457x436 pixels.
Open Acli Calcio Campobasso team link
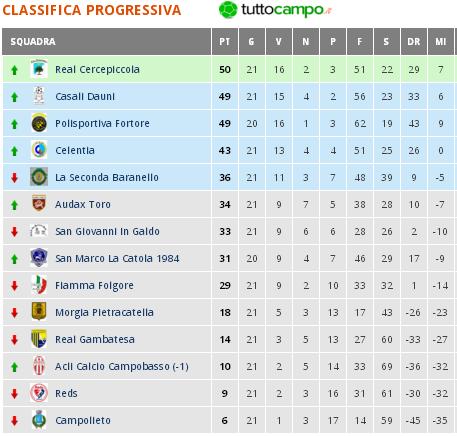coord(122,366)
